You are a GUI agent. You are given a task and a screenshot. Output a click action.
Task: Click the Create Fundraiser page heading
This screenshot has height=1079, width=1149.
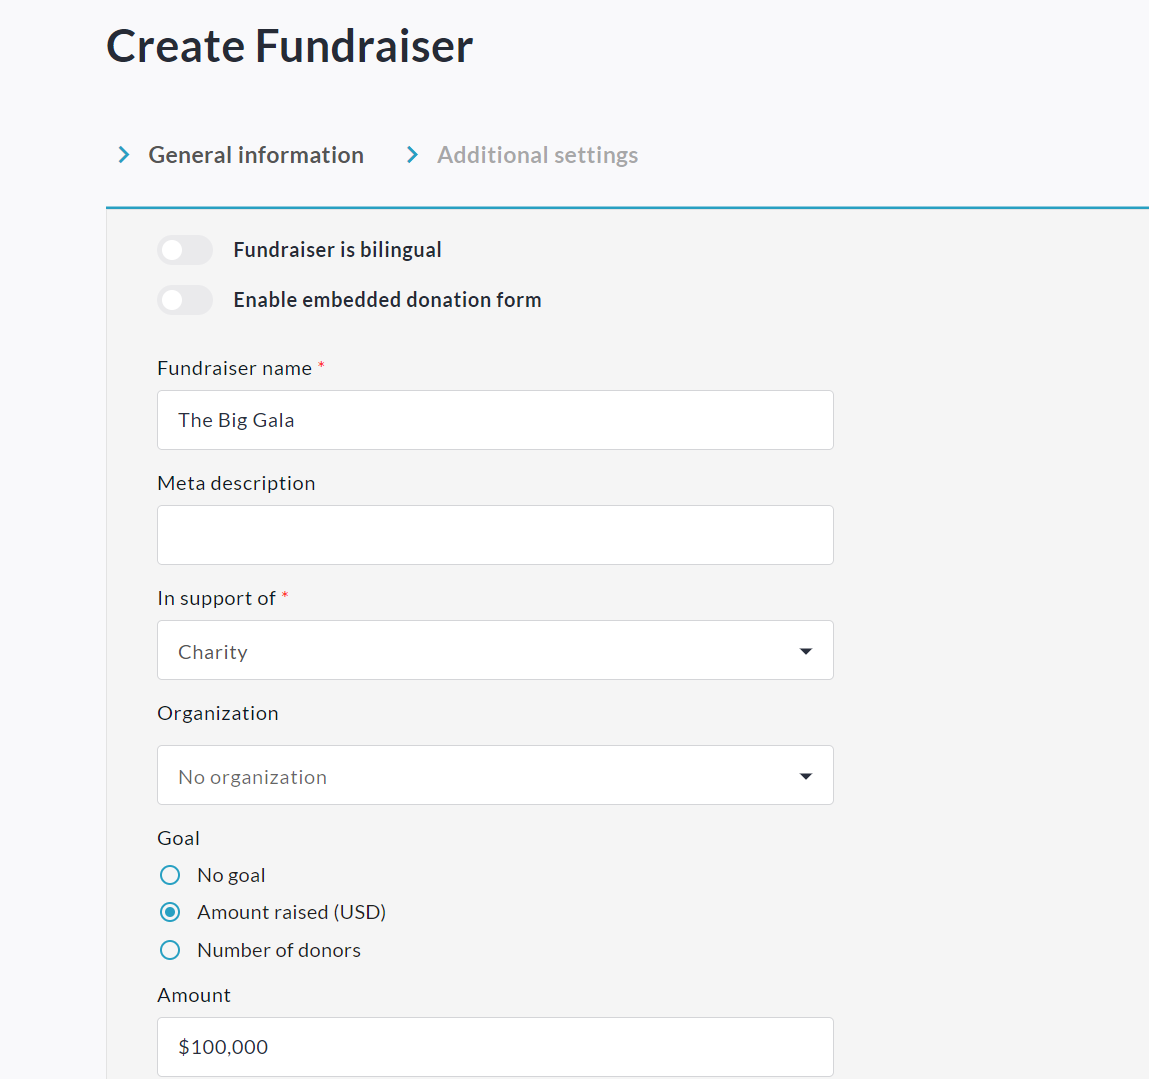[x=290, y=46]
